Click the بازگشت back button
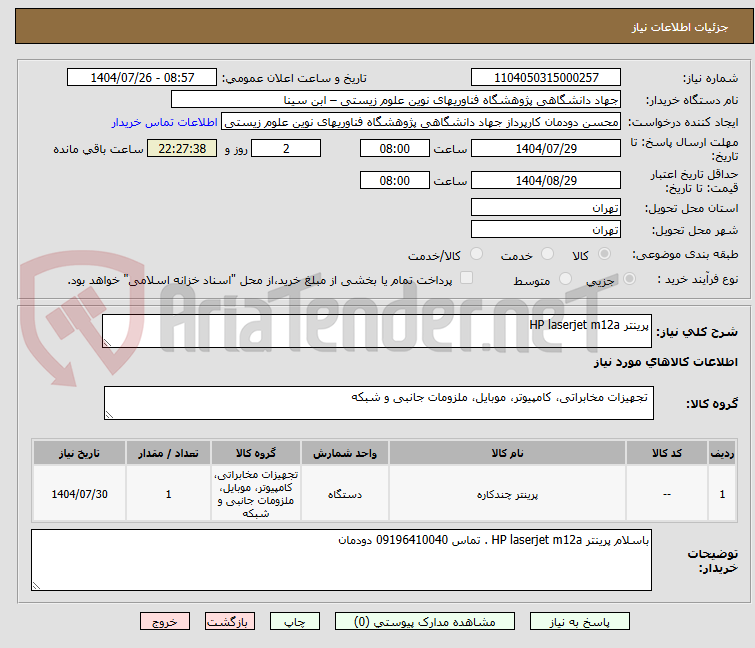The width and height of the screenshot is (755, 648). point(229,621)
